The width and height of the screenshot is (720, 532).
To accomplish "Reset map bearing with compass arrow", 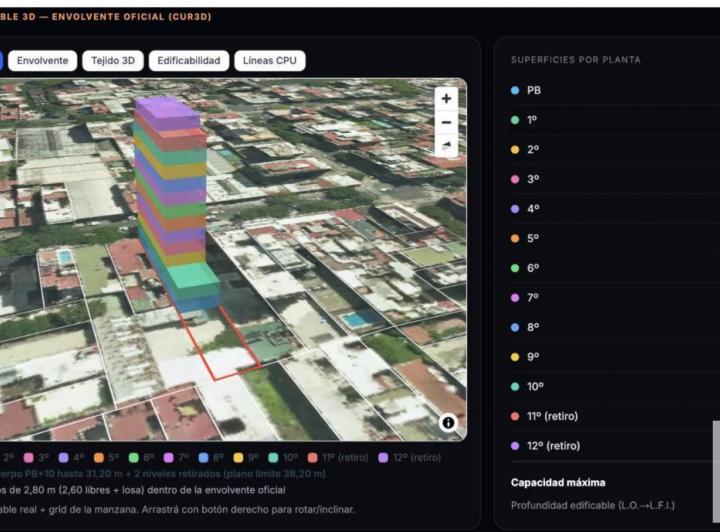I will click(446, 146).
